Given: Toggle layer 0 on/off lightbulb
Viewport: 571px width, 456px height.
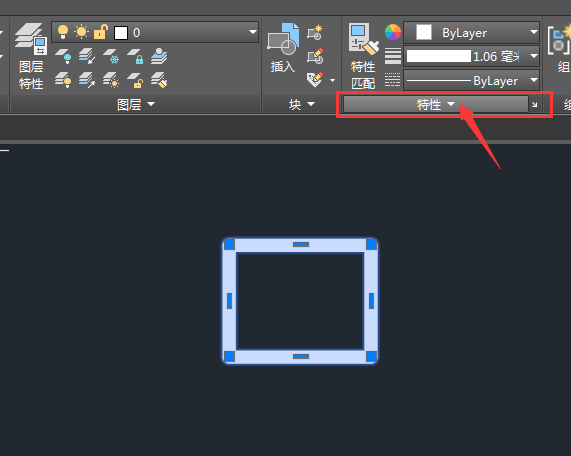Looking at the screenshot, I should coord(63,32).
